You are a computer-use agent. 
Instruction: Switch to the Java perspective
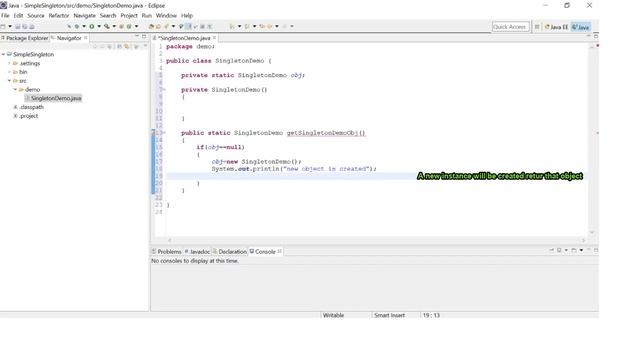(x=580, y=27)
